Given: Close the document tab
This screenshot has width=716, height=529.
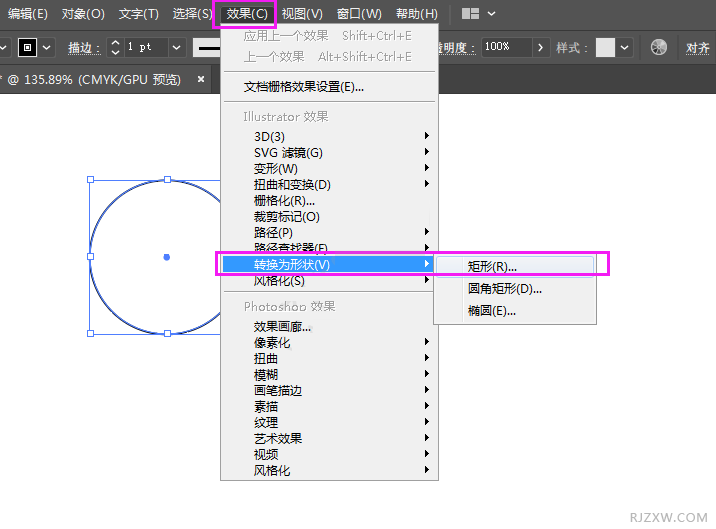Looking at the screenshot, I should [x=201, y=79].
